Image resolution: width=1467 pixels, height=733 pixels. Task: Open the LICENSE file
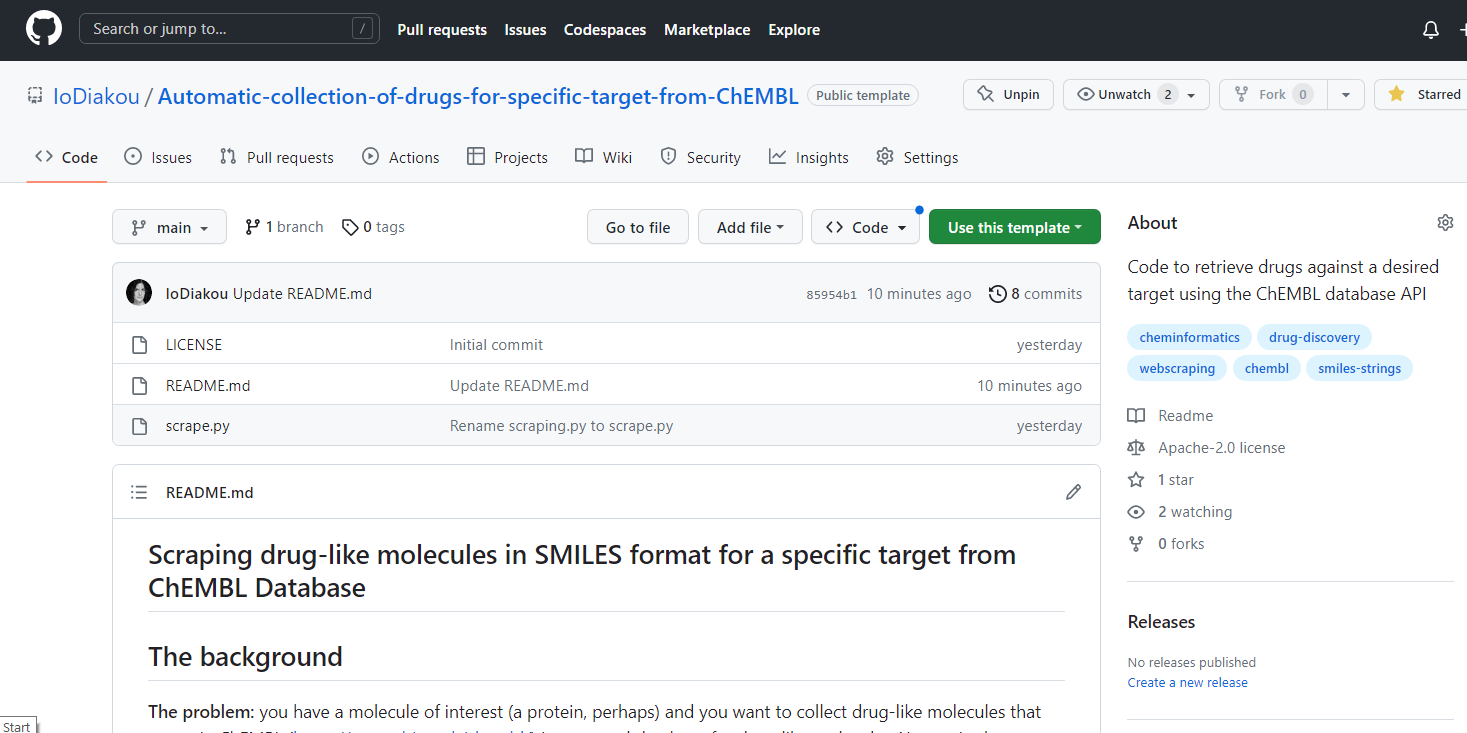point(194,344)
